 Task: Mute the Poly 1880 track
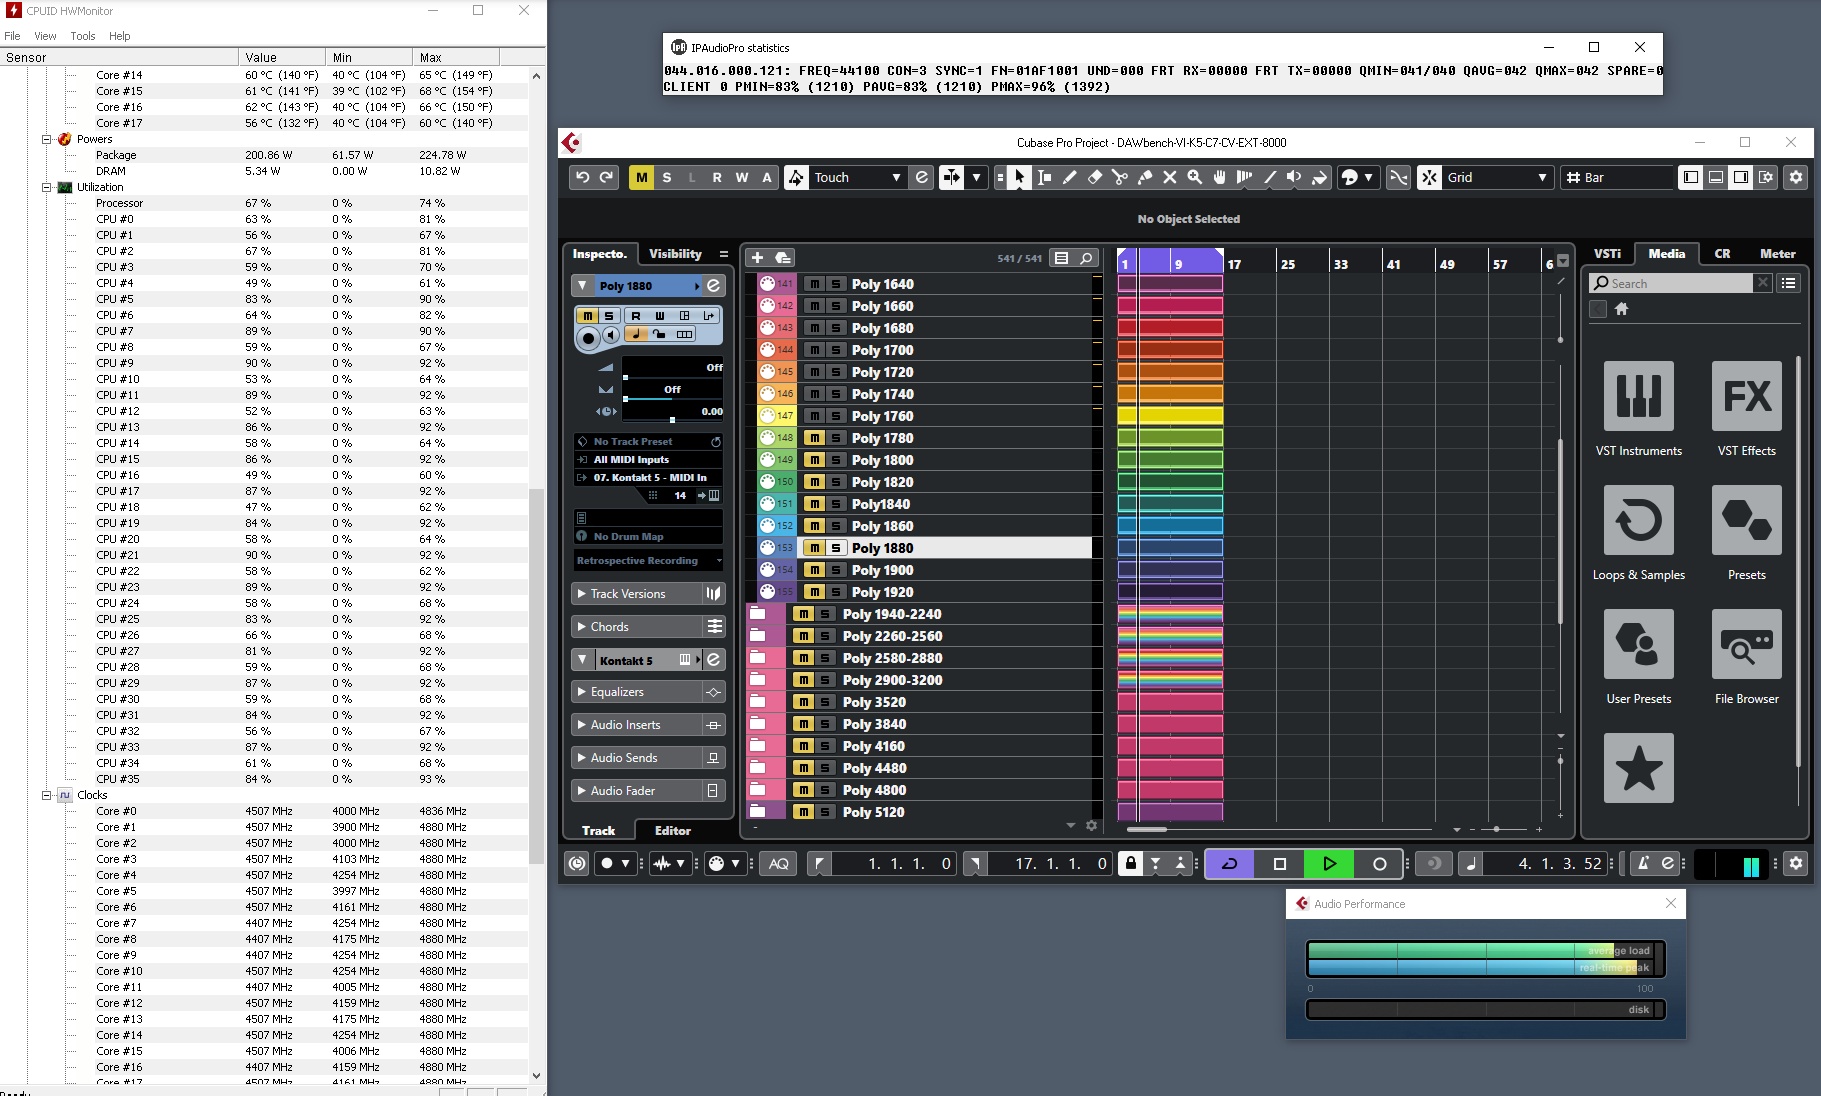814,548
